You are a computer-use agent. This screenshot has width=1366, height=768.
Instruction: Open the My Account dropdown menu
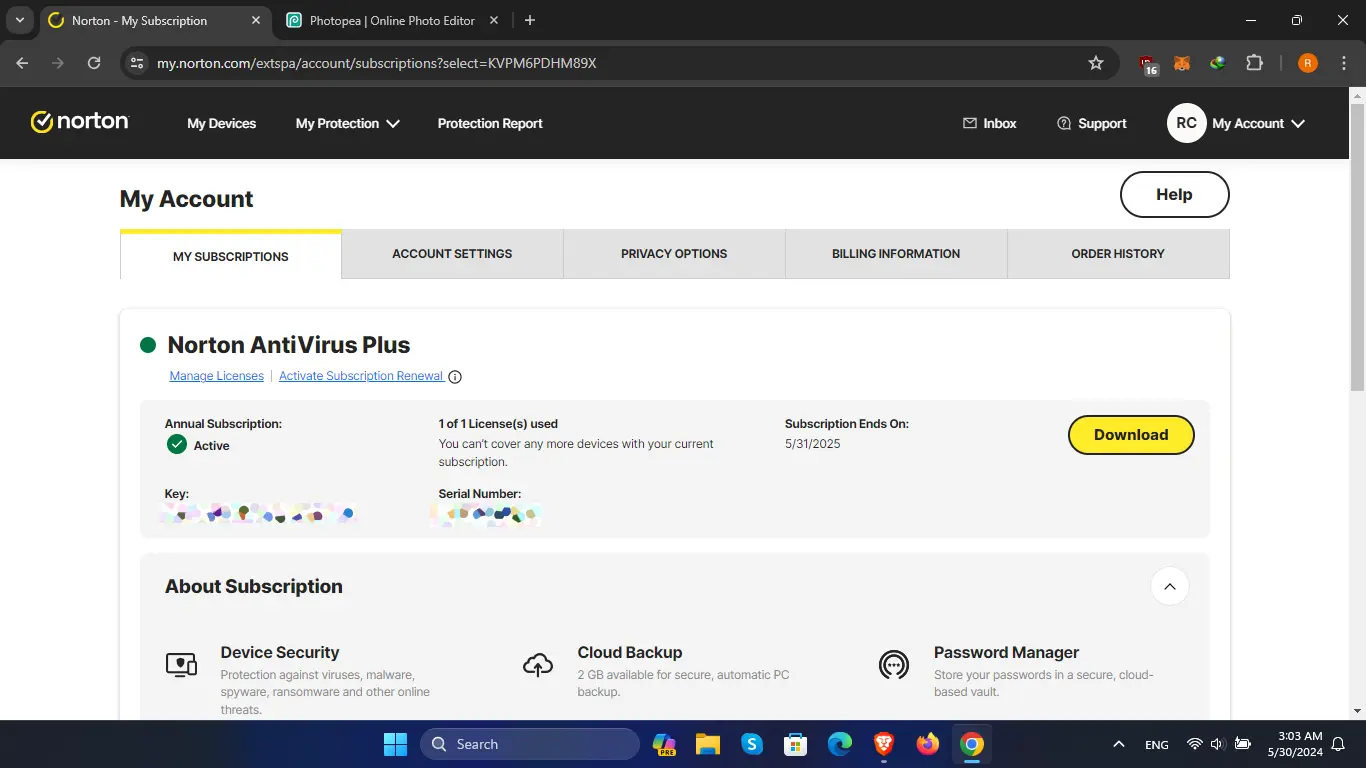(1259, 123)
